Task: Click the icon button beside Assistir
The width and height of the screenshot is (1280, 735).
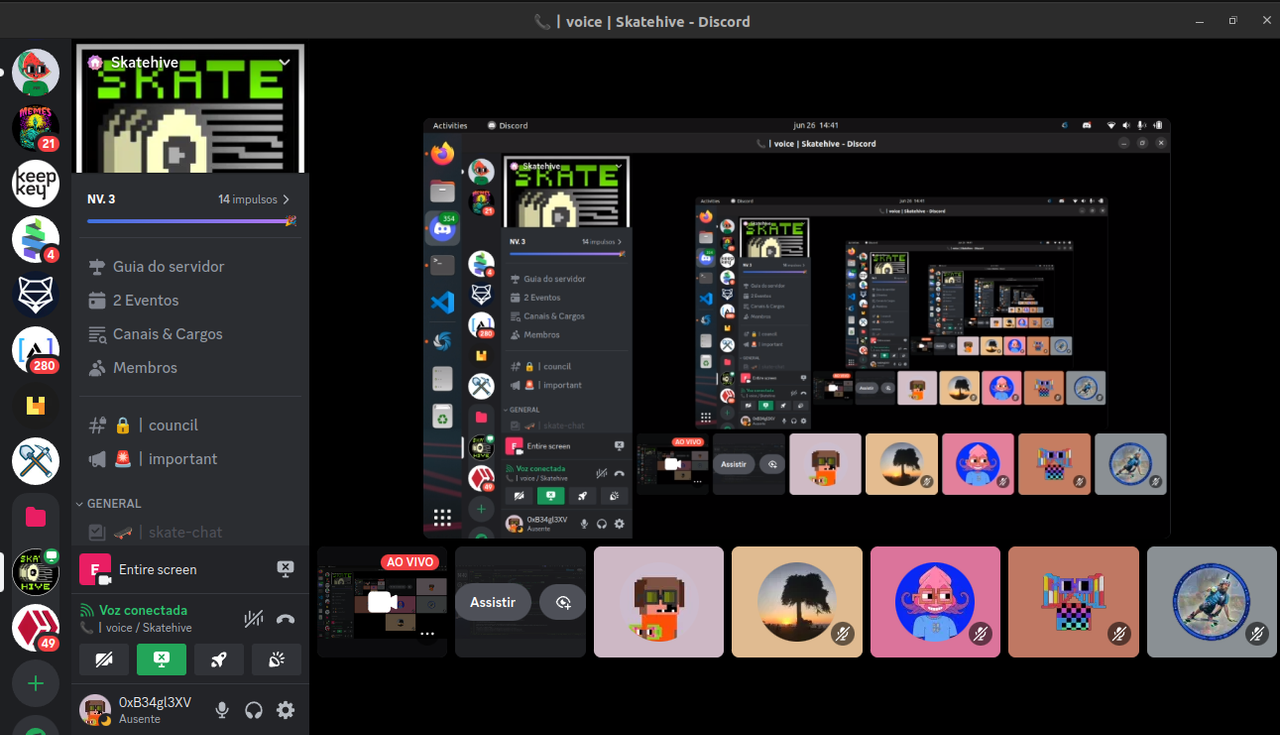Action: point(563,602)
